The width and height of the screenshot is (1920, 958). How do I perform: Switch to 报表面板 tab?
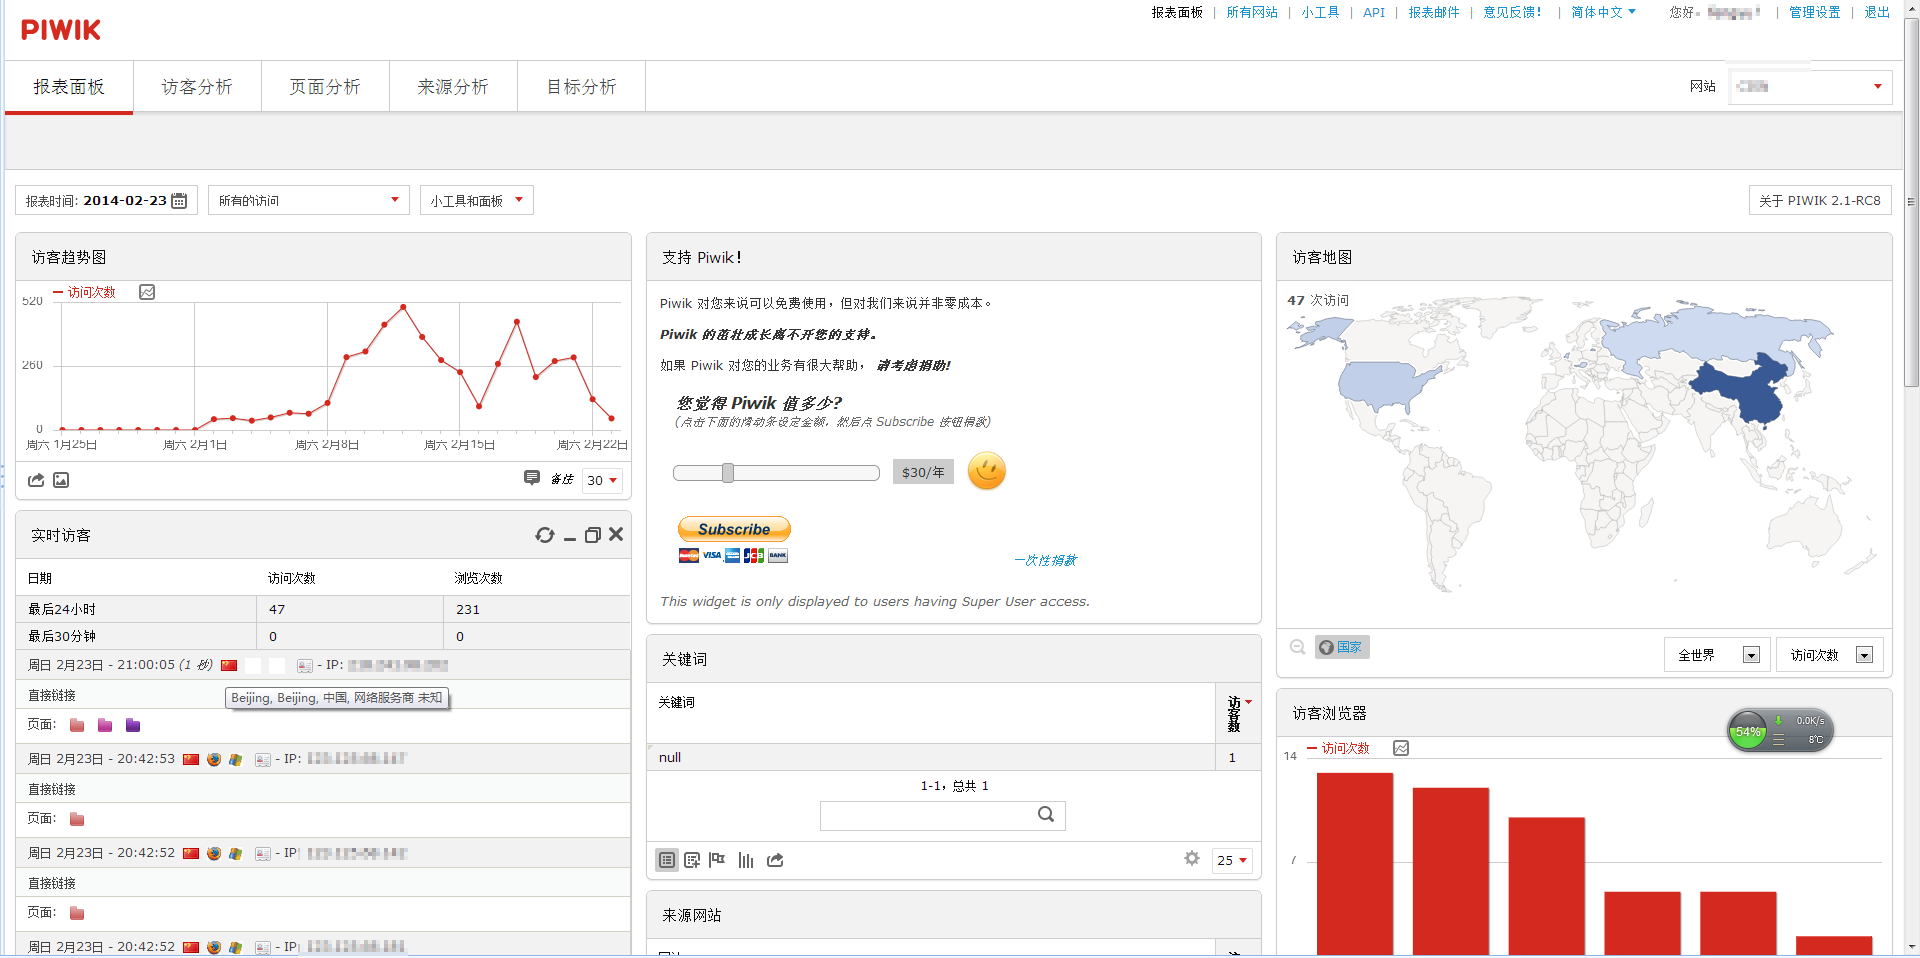pos(69,87)
